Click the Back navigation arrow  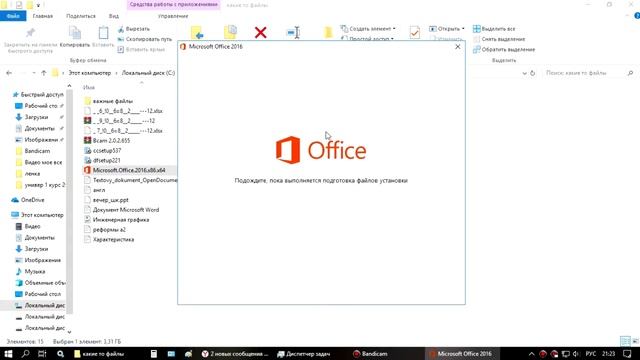[9, 73]
